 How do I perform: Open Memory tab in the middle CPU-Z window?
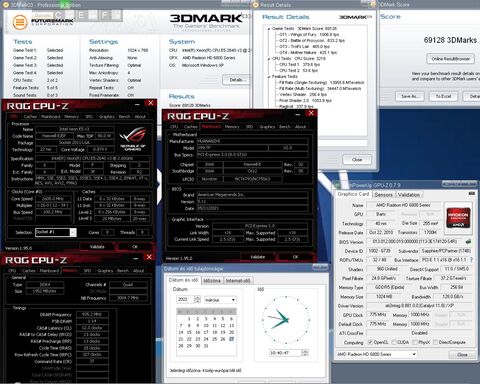point(232,127)
